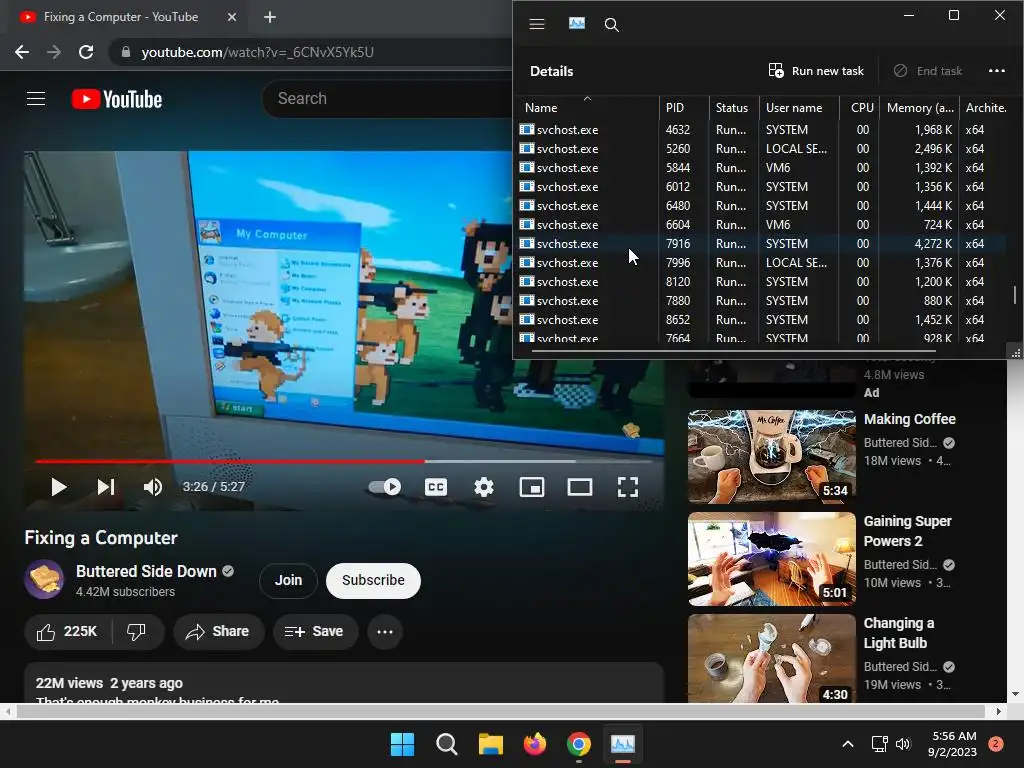Open a new browser tab
The image size is (1024, 768).
pyautogui.click(x=270, y=17)
